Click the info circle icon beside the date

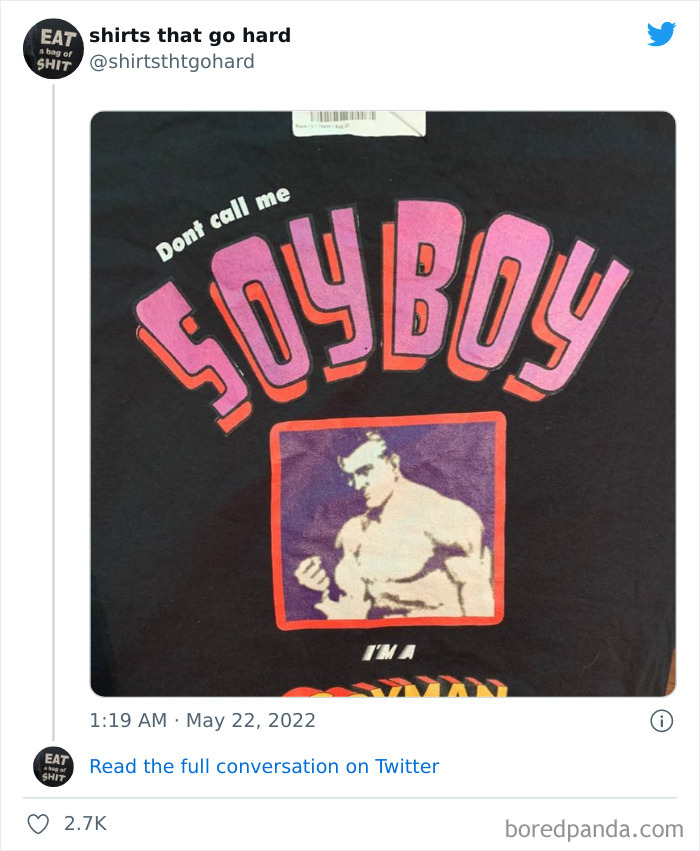click(x=661, y=721)
